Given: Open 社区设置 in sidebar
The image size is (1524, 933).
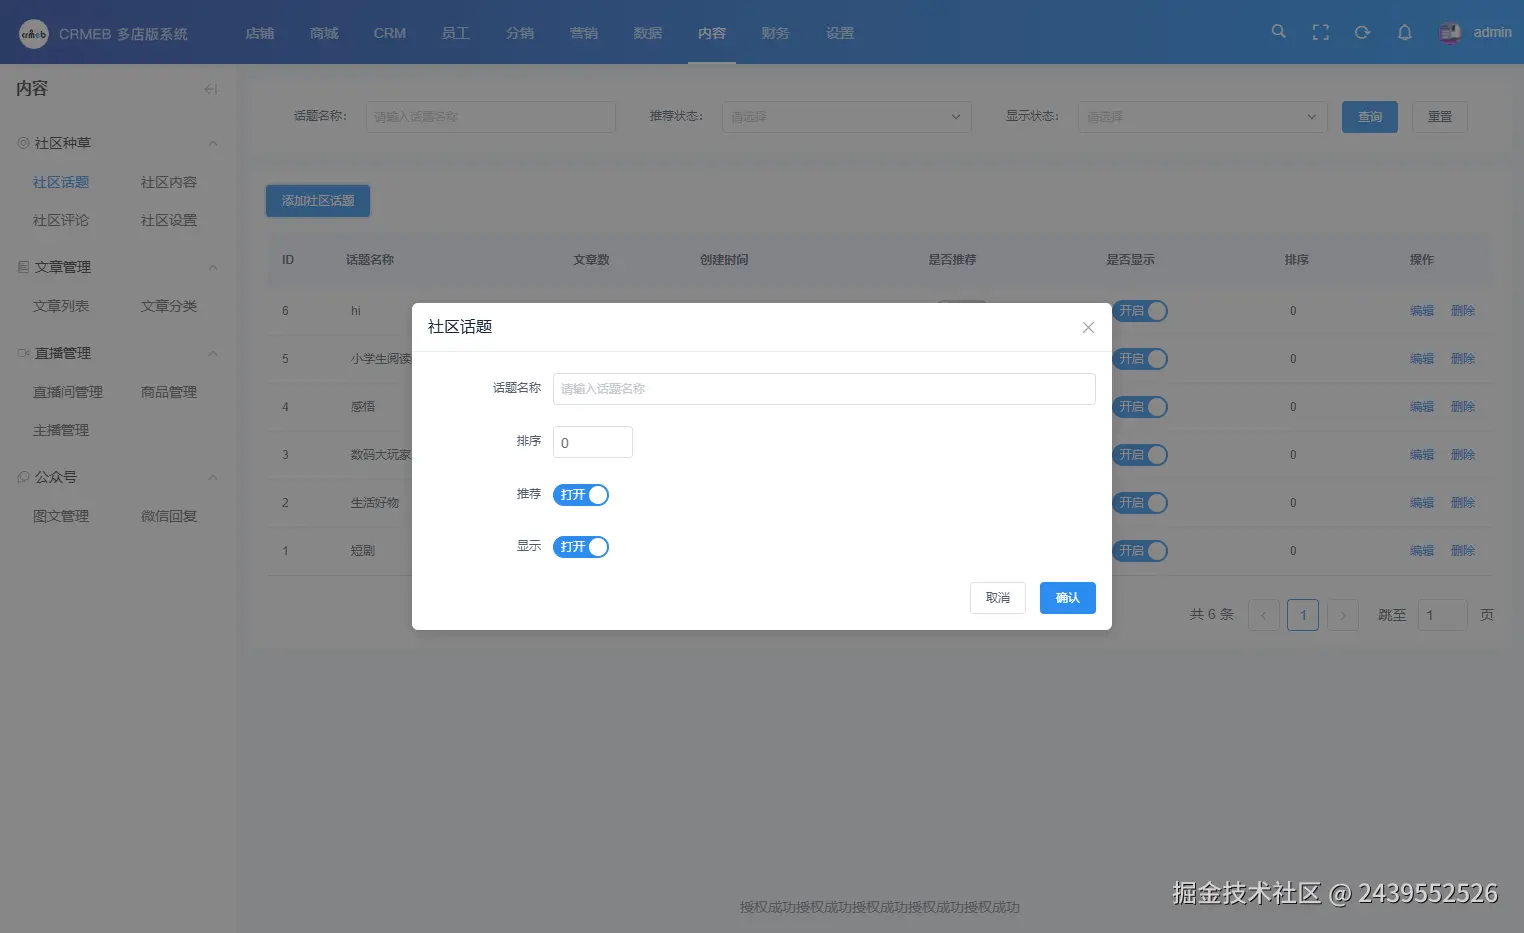Looking at the screenshot, I should coord(169,220).
